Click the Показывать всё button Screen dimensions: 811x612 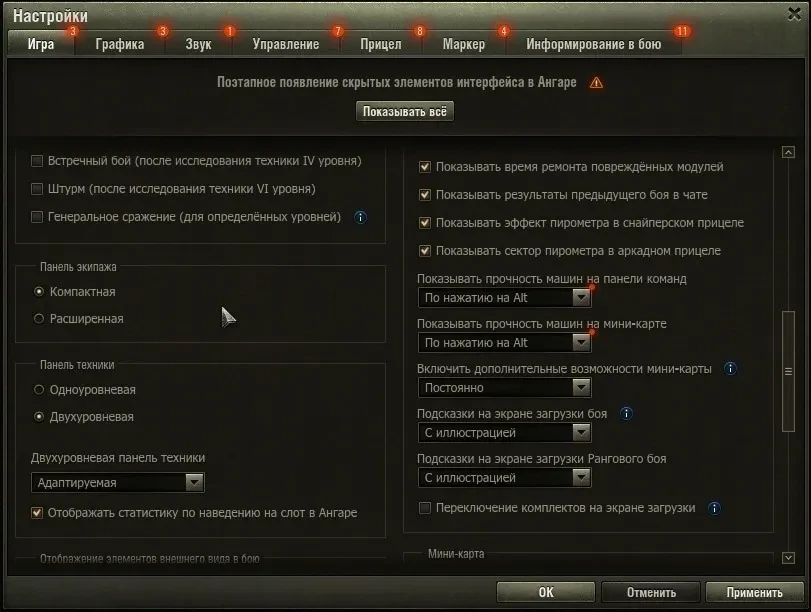[405, 111]
